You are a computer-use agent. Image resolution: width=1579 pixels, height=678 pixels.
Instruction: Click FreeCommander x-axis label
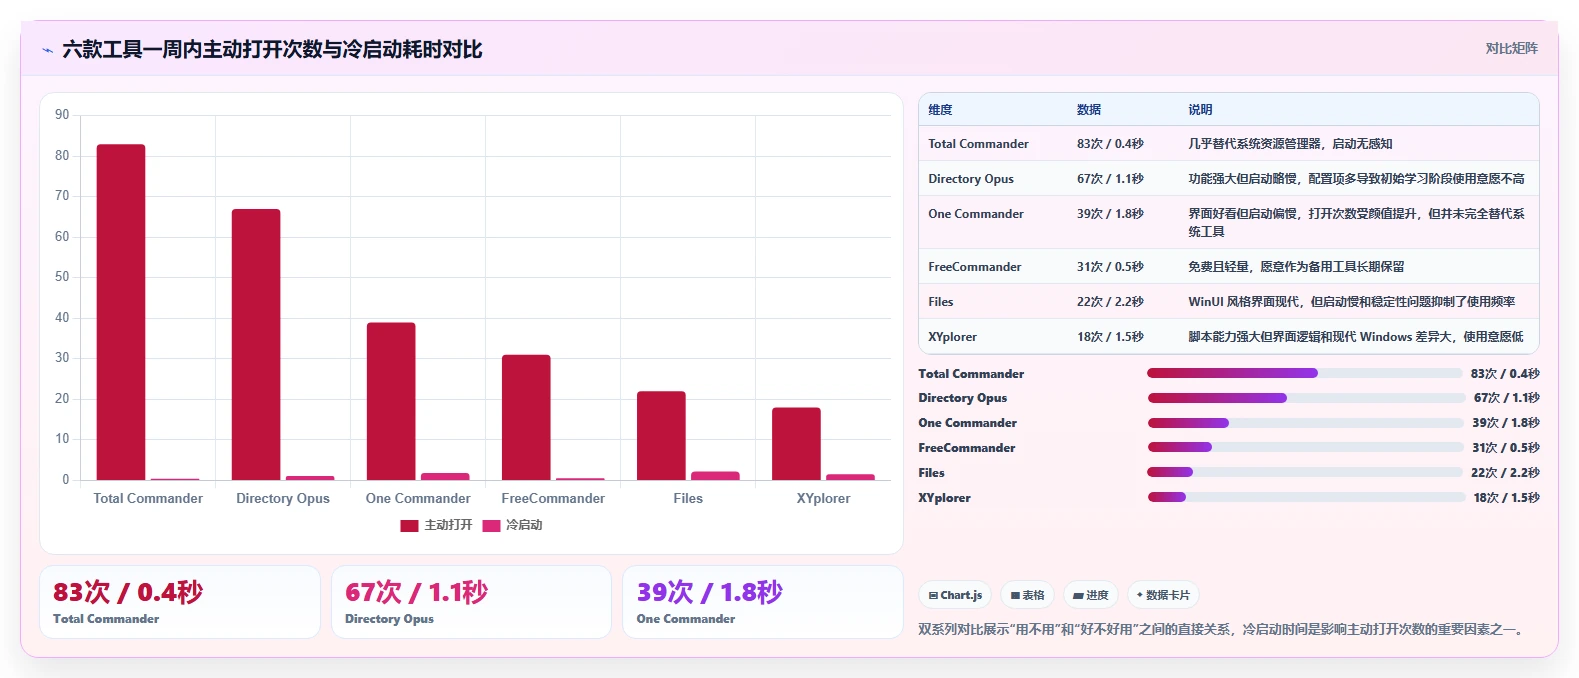coord(553,499)
